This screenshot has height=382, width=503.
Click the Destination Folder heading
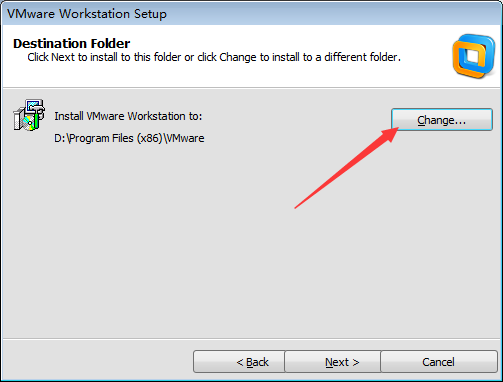(x=71, y=44)
